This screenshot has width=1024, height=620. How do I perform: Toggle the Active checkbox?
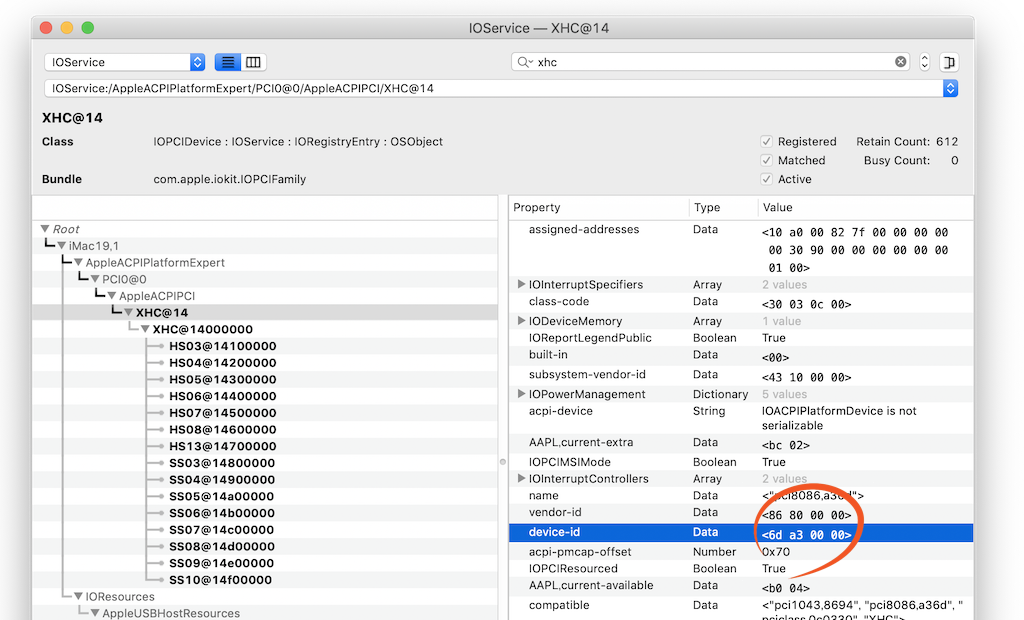[x=767, y=179]
